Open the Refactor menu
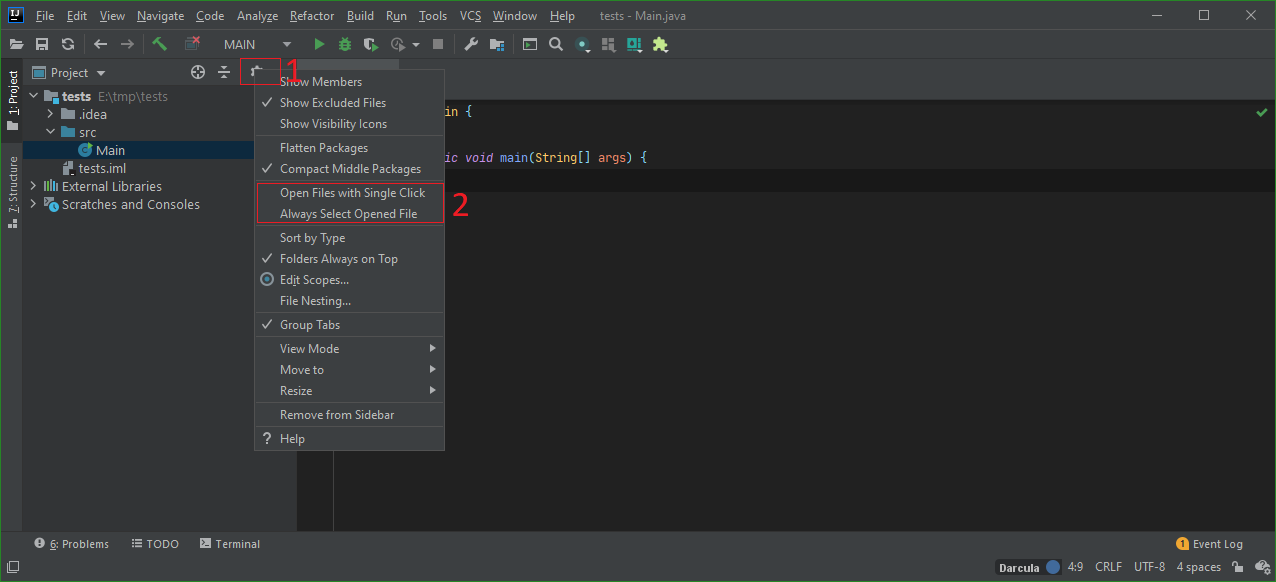Viewport: 1276px width, 582px height. click(x=311, y=15)
